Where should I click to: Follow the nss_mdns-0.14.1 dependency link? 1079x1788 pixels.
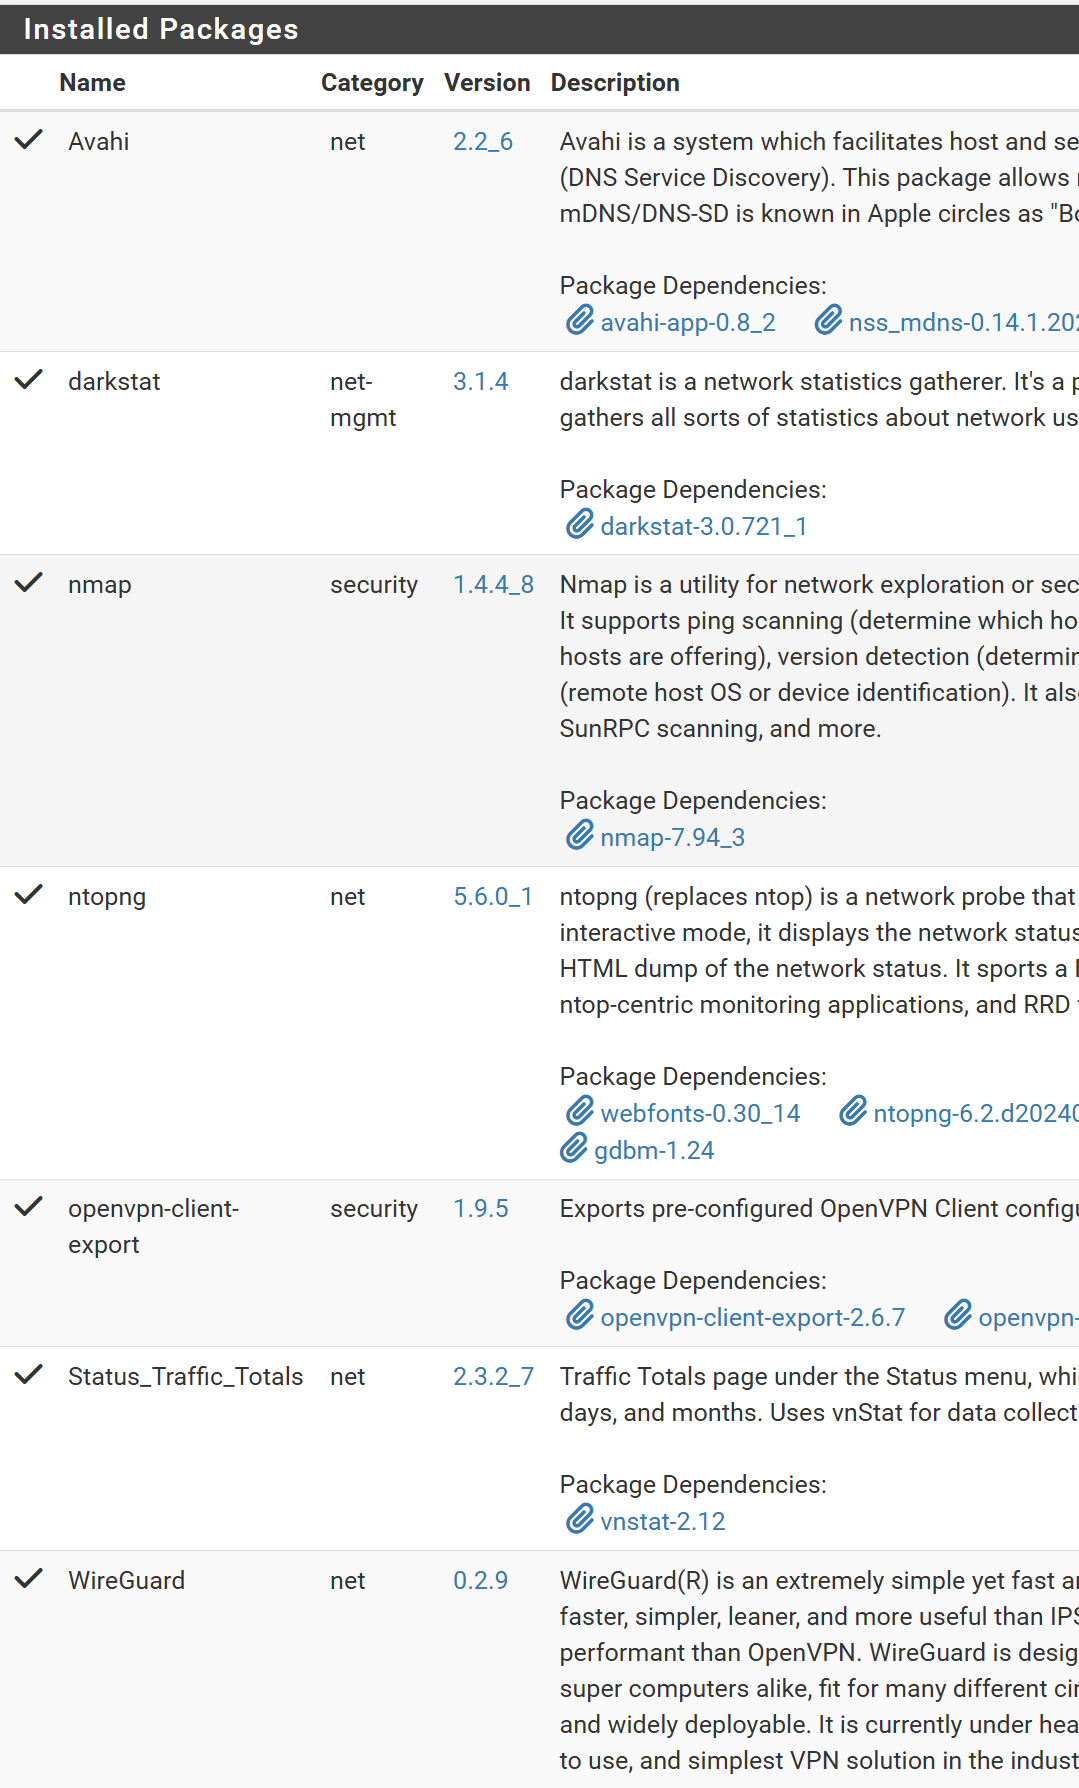click(x=964, y=323)
